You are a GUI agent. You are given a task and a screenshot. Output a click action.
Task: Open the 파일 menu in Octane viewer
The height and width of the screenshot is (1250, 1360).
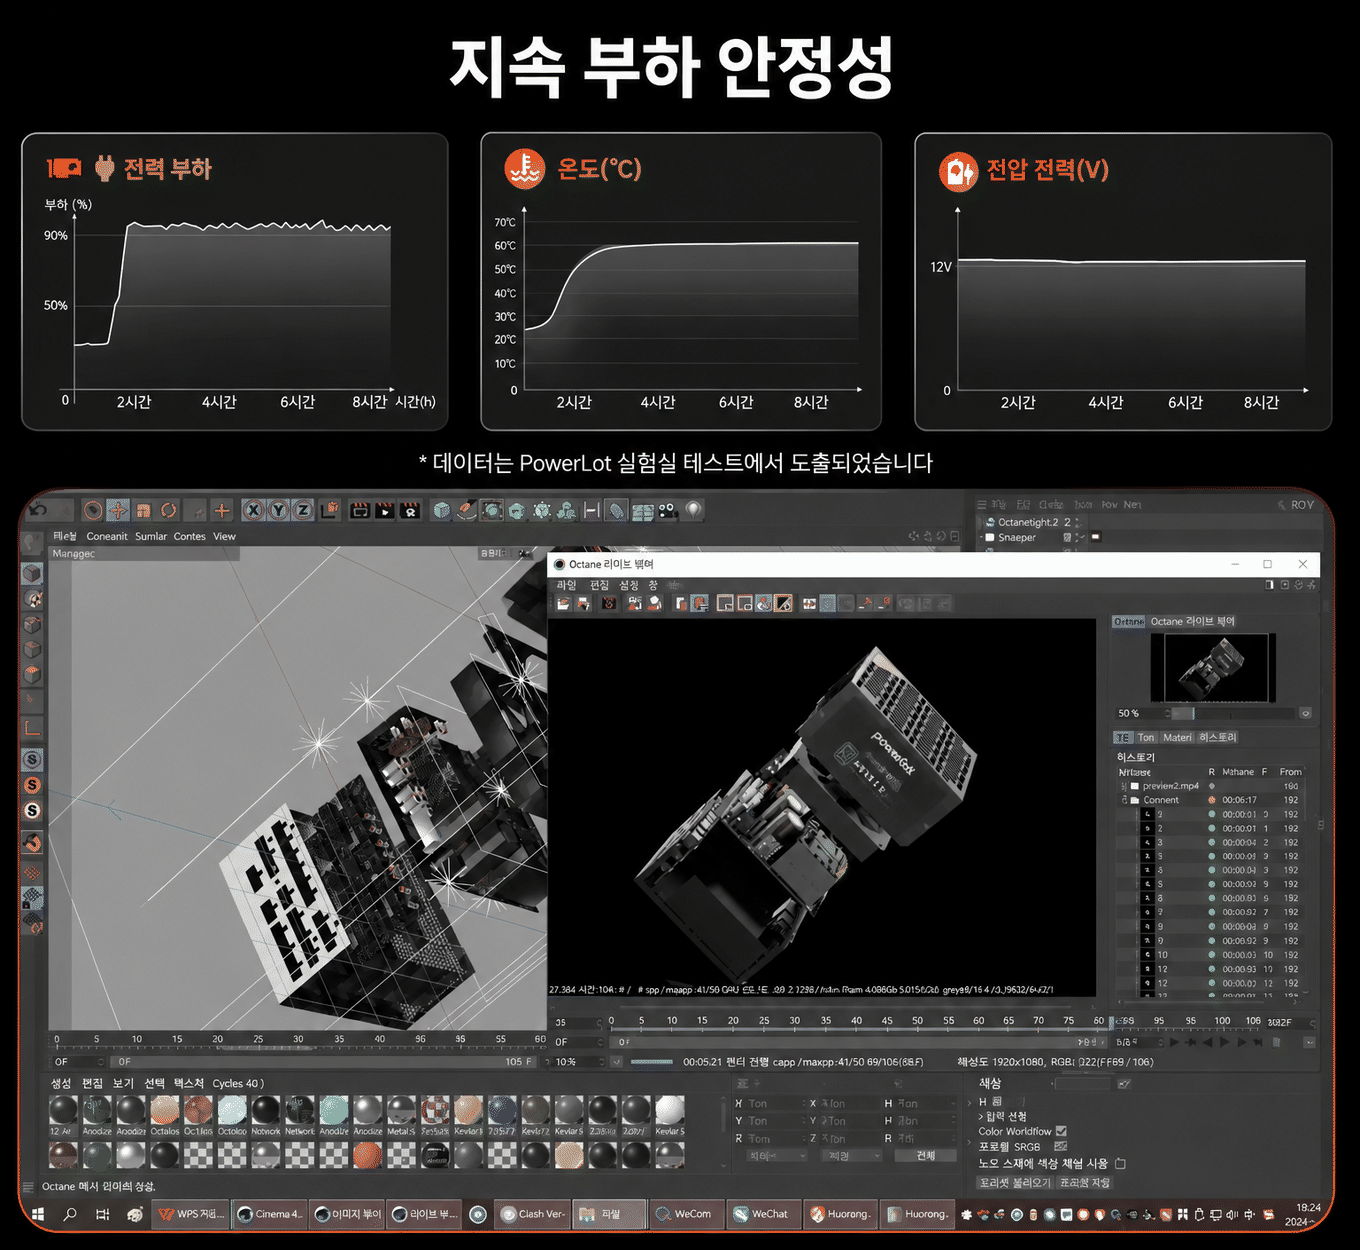567,585
